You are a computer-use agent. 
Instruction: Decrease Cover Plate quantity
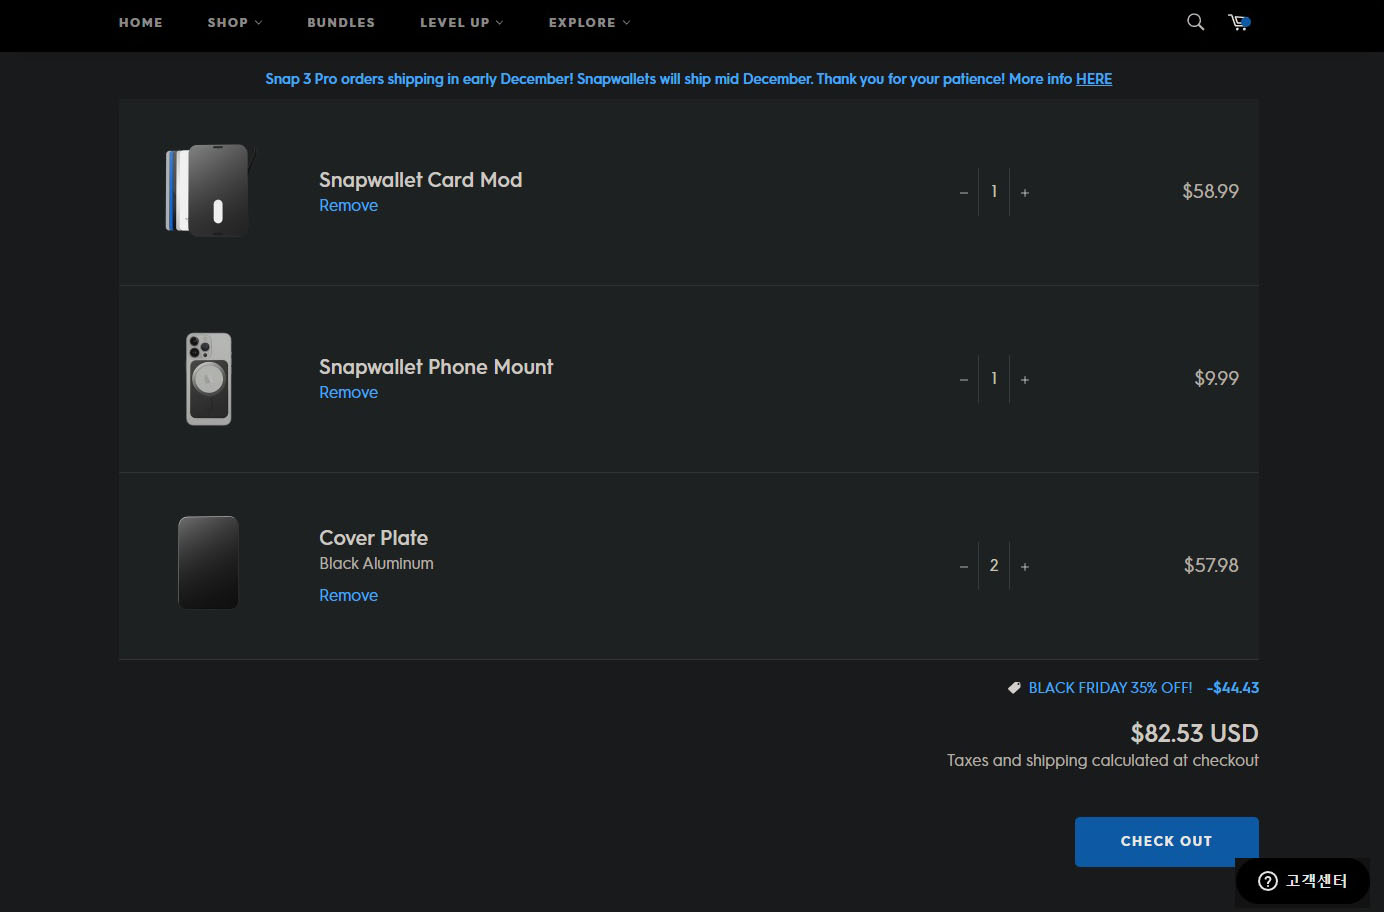coord(964,566)
